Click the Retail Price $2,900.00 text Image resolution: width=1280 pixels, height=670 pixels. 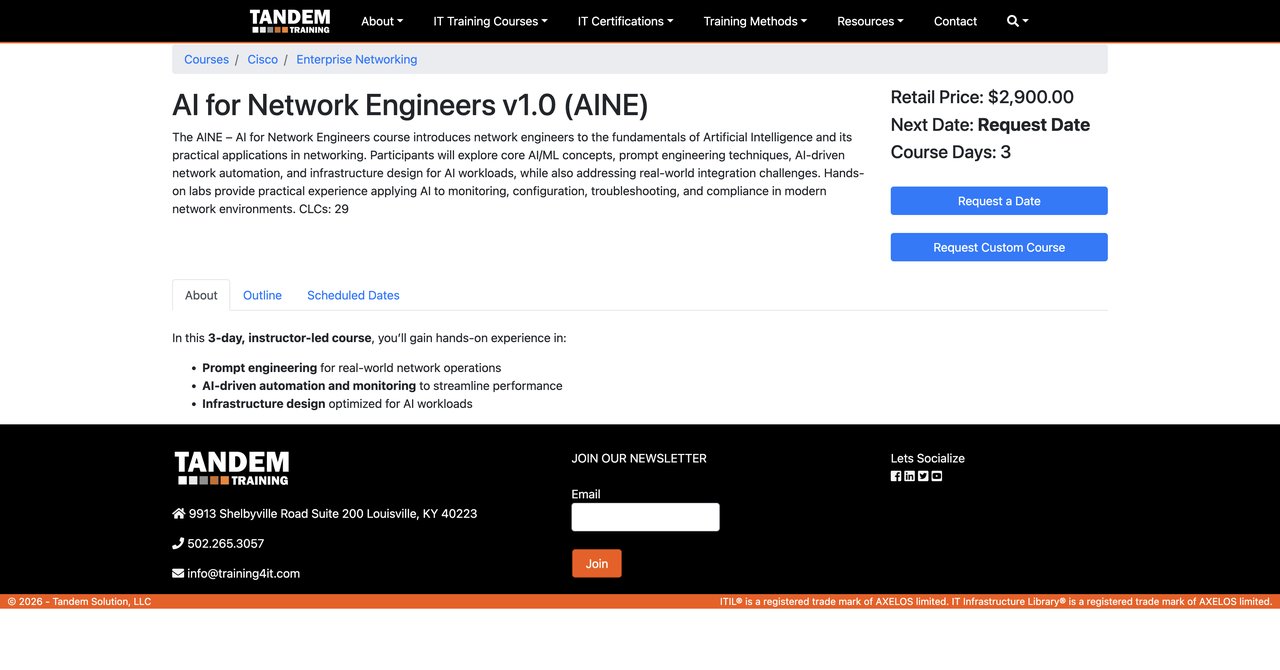982,97
